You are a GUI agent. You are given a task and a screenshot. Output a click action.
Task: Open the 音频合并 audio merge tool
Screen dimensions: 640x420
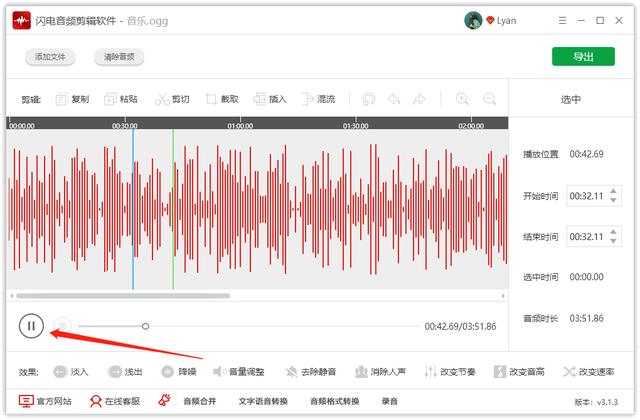(x=200, y=401)
